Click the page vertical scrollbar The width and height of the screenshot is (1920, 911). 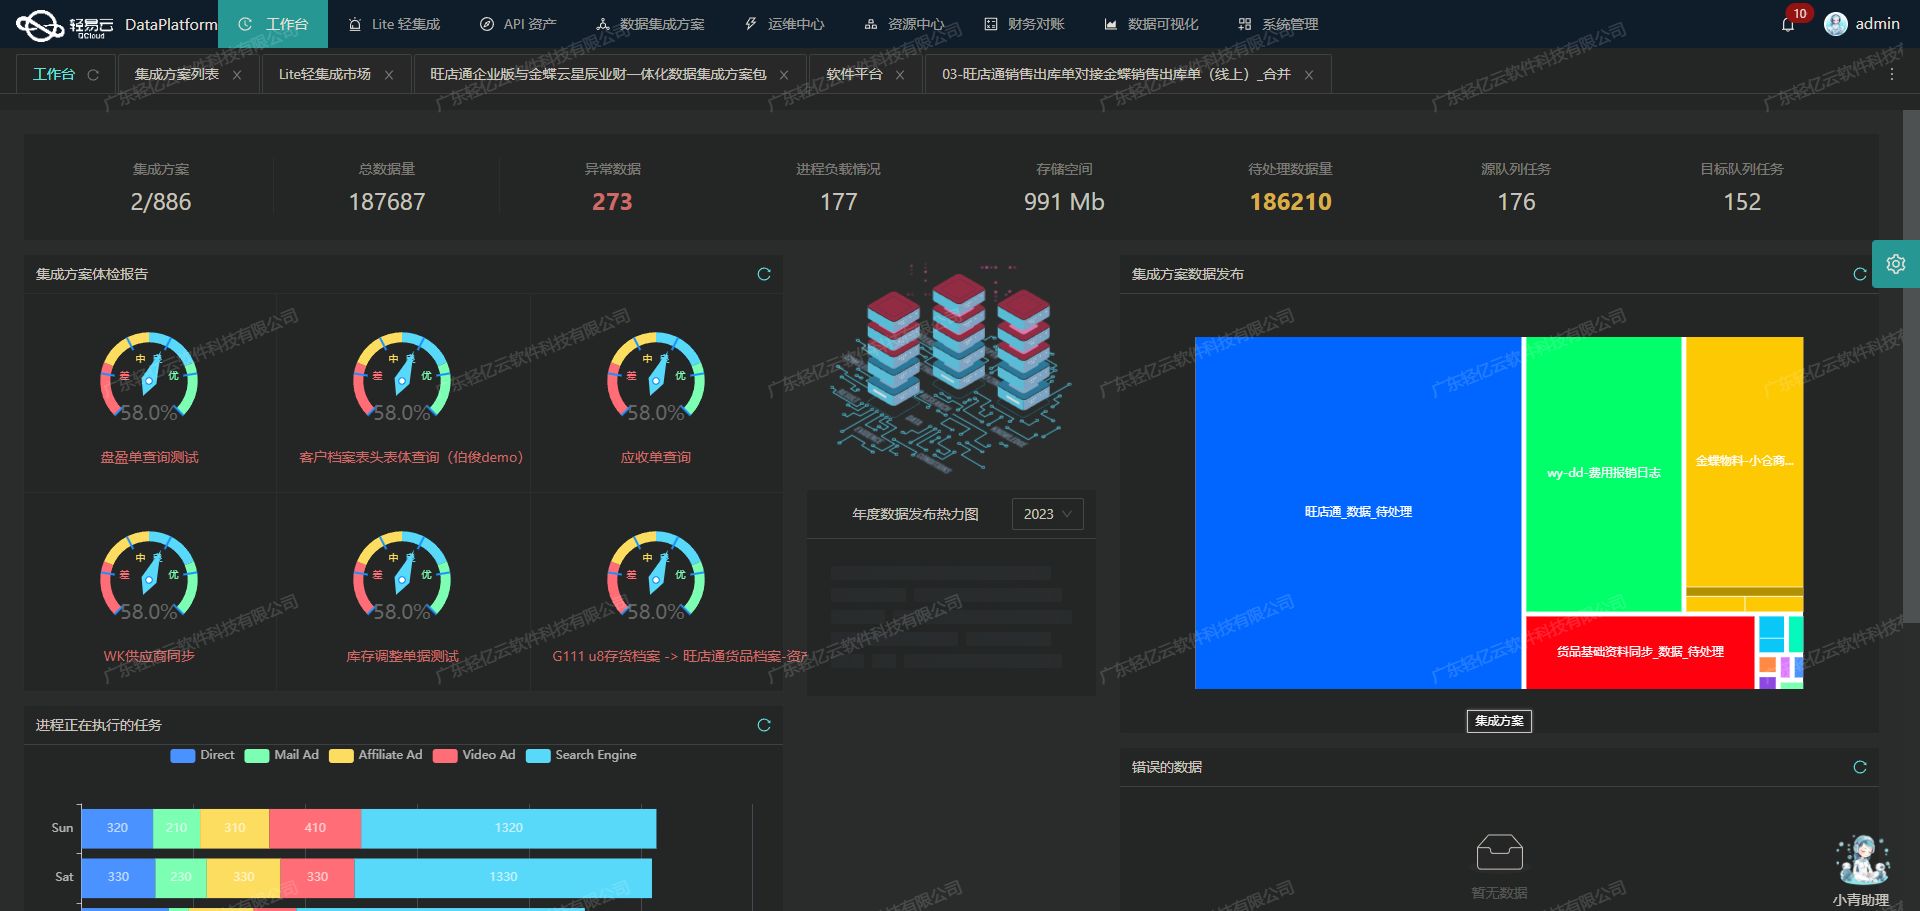1911,365
